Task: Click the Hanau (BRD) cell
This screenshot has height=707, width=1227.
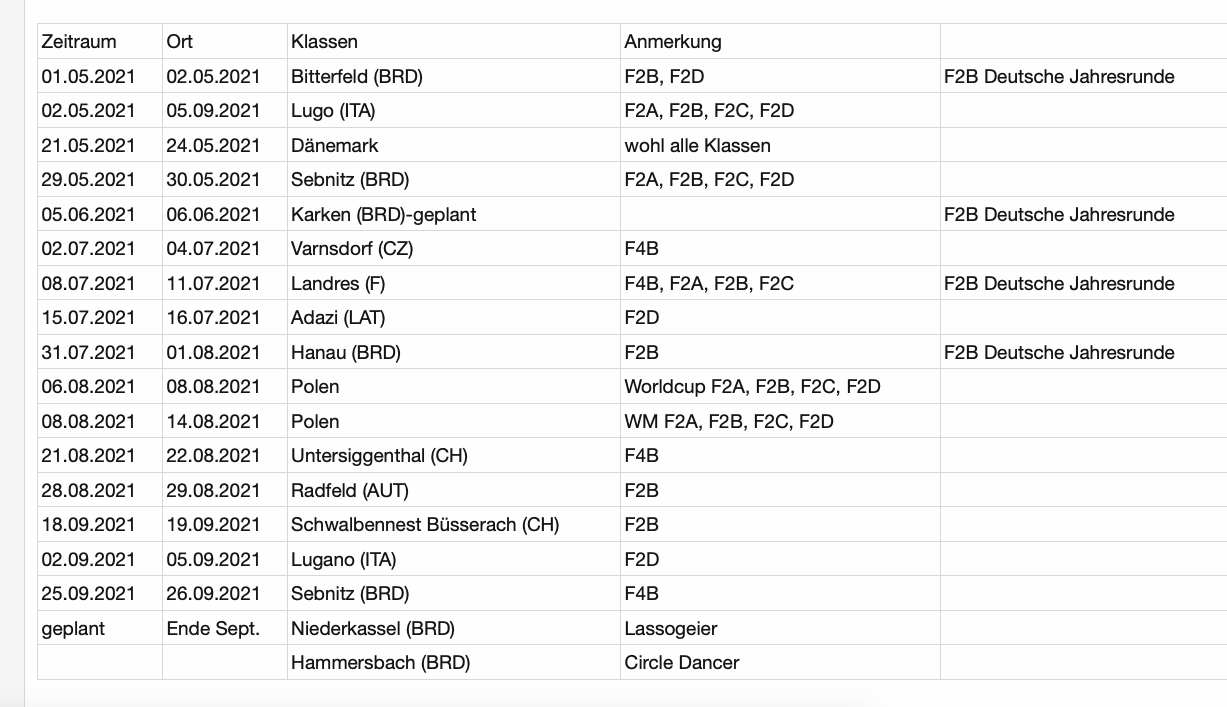Action: click(453, 352)
